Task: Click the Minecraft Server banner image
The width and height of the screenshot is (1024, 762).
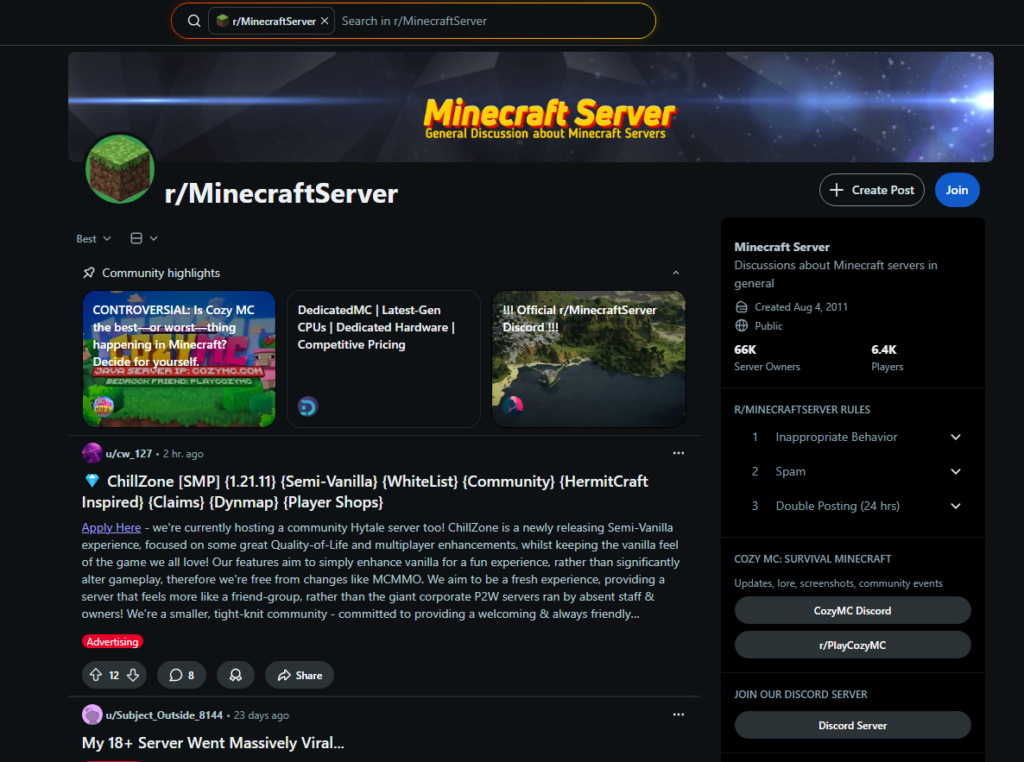Action: pyautogui.click(x=531, y=107)
